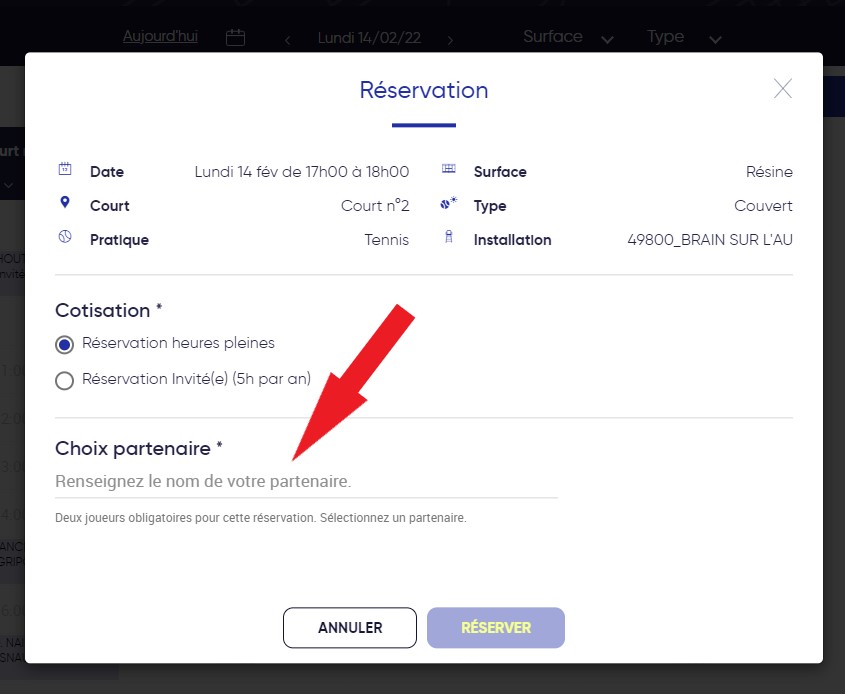Go to next day with right arrow
This screenshot has width=845, height=694.
pos(450,40)
